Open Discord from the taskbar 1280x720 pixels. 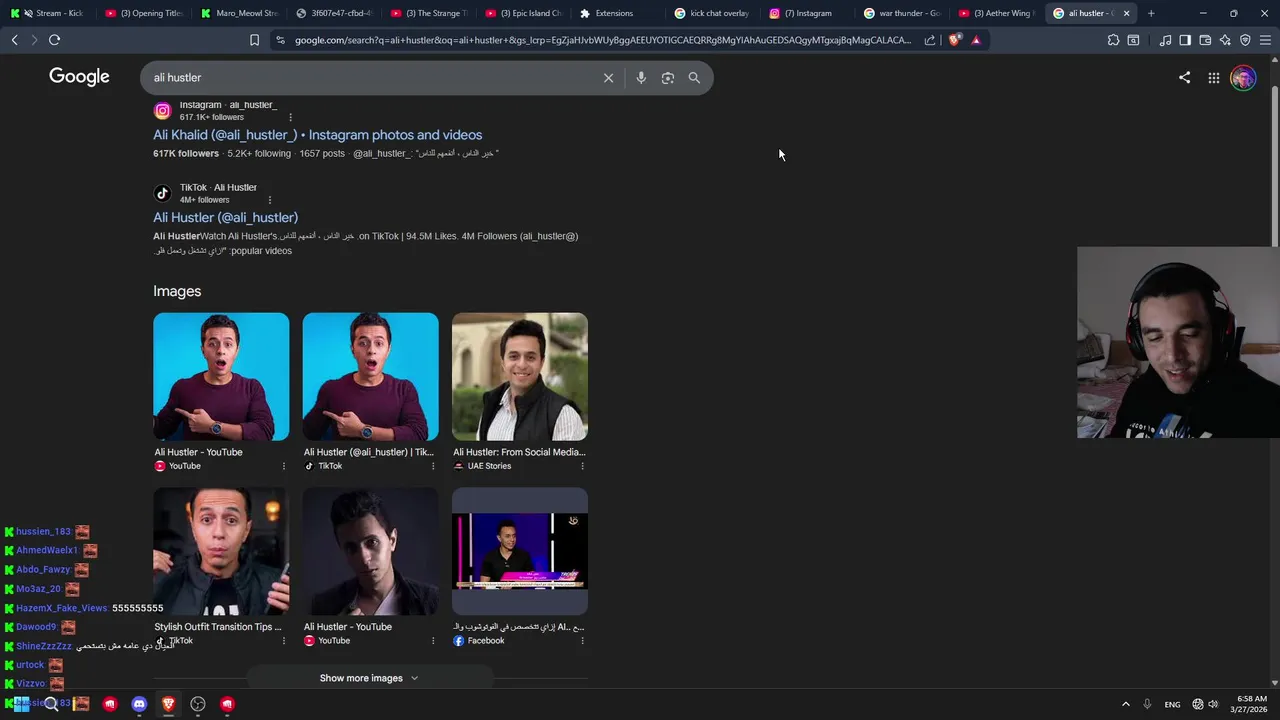point(139,704)
